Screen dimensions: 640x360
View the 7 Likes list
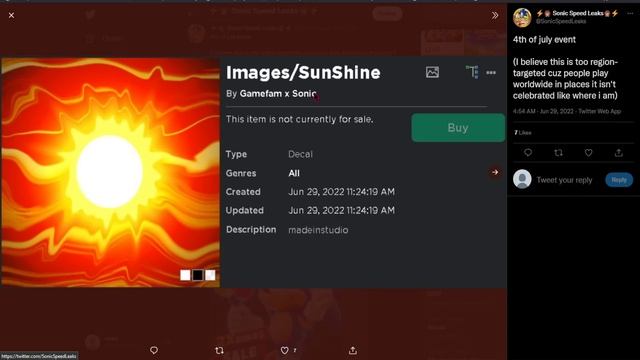[x=523, y=133]
